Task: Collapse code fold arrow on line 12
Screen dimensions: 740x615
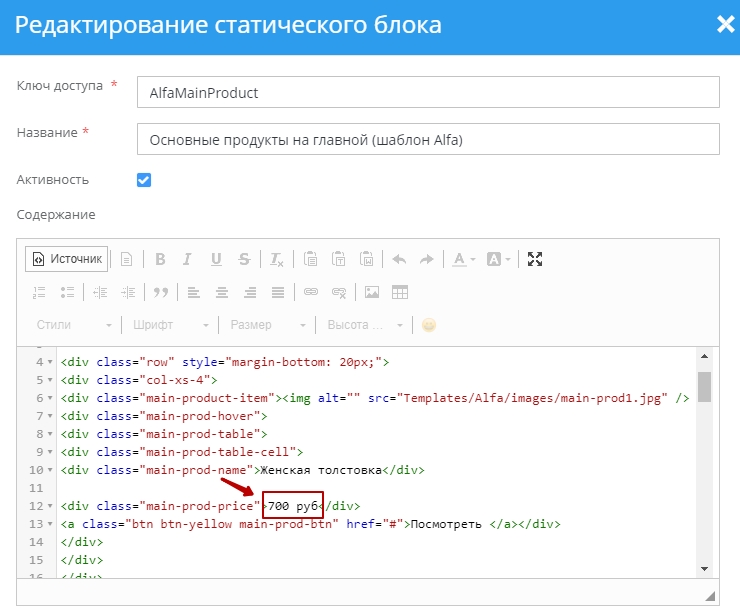Action: pyautogui.click(x=51, y=506)
